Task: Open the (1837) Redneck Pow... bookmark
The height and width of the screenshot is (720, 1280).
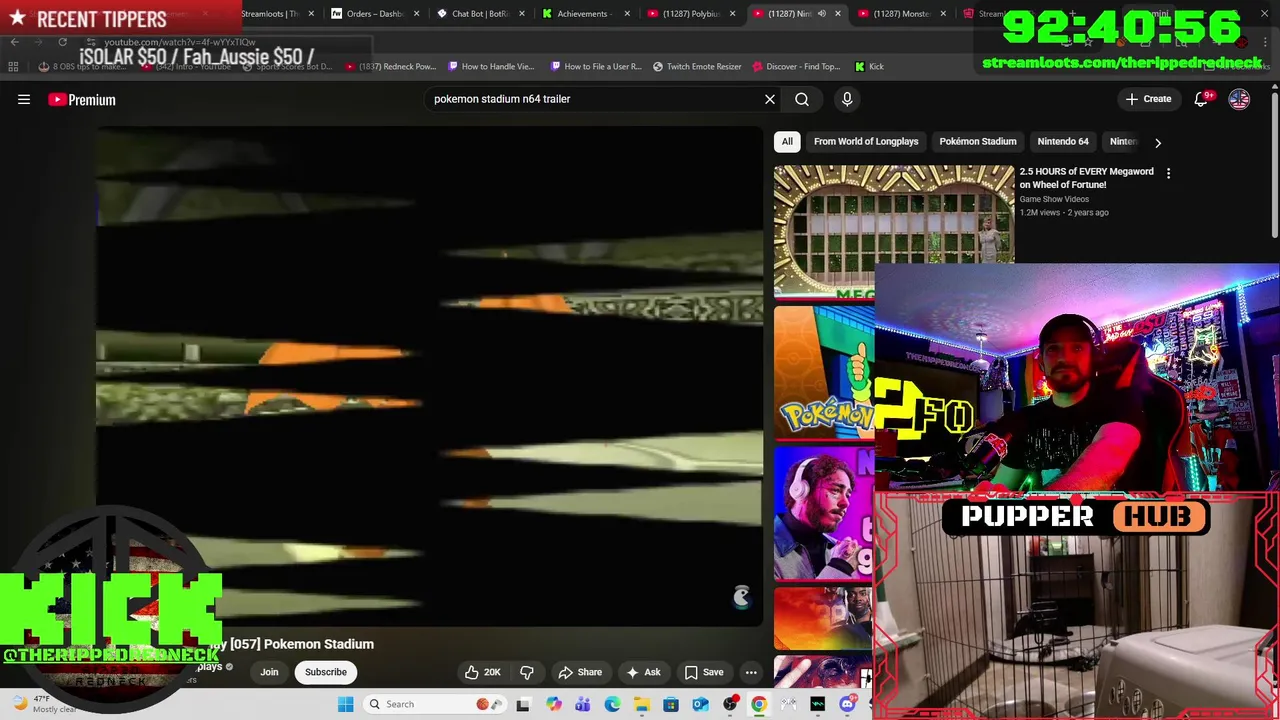Action: 391,66
